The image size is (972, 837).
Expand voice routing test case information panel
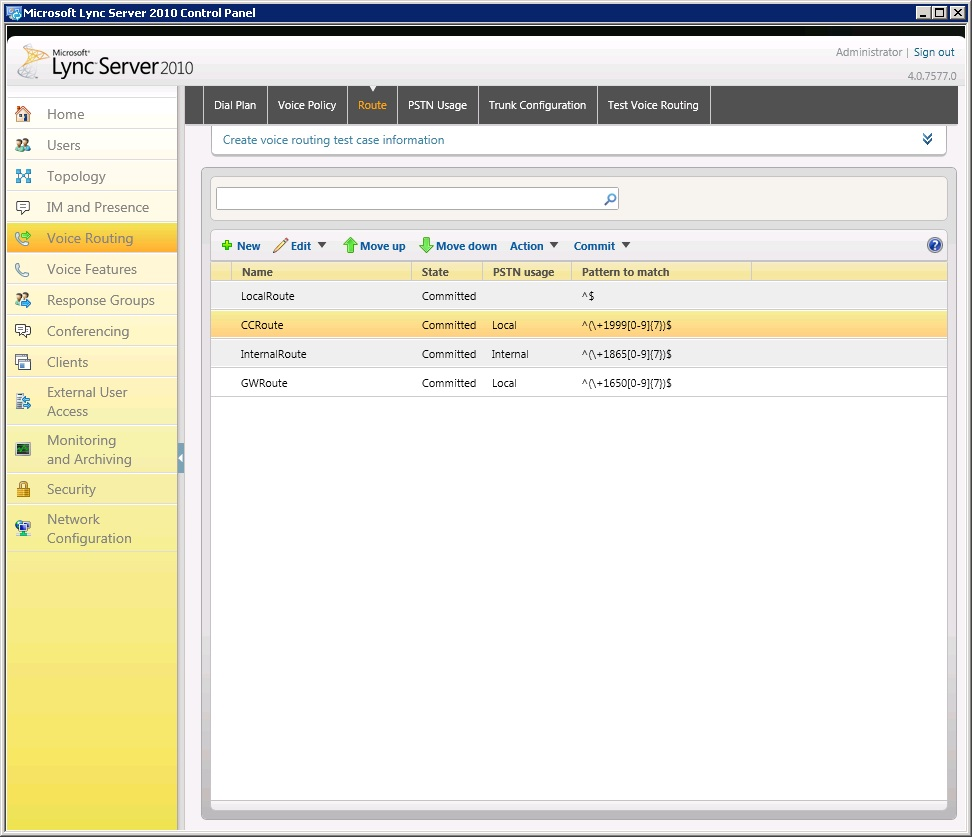(x=927, y=139)
